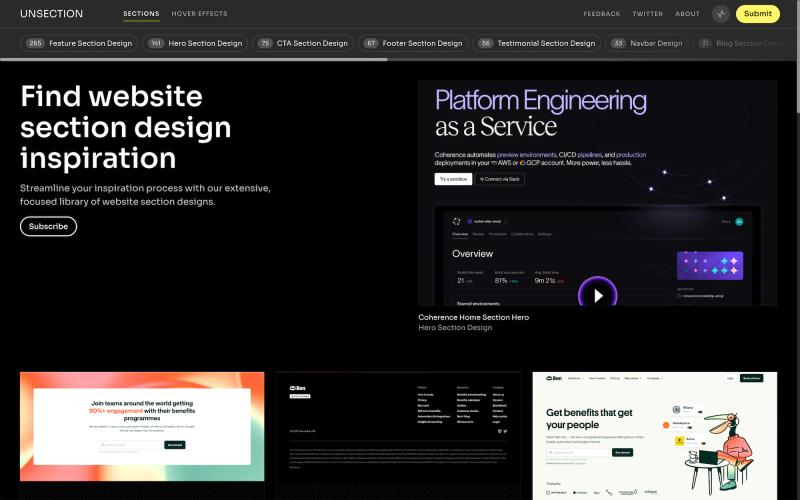Click the horizontal category scrollbar
The height and width of the screenshot is (500, 800).
point(194,60)
